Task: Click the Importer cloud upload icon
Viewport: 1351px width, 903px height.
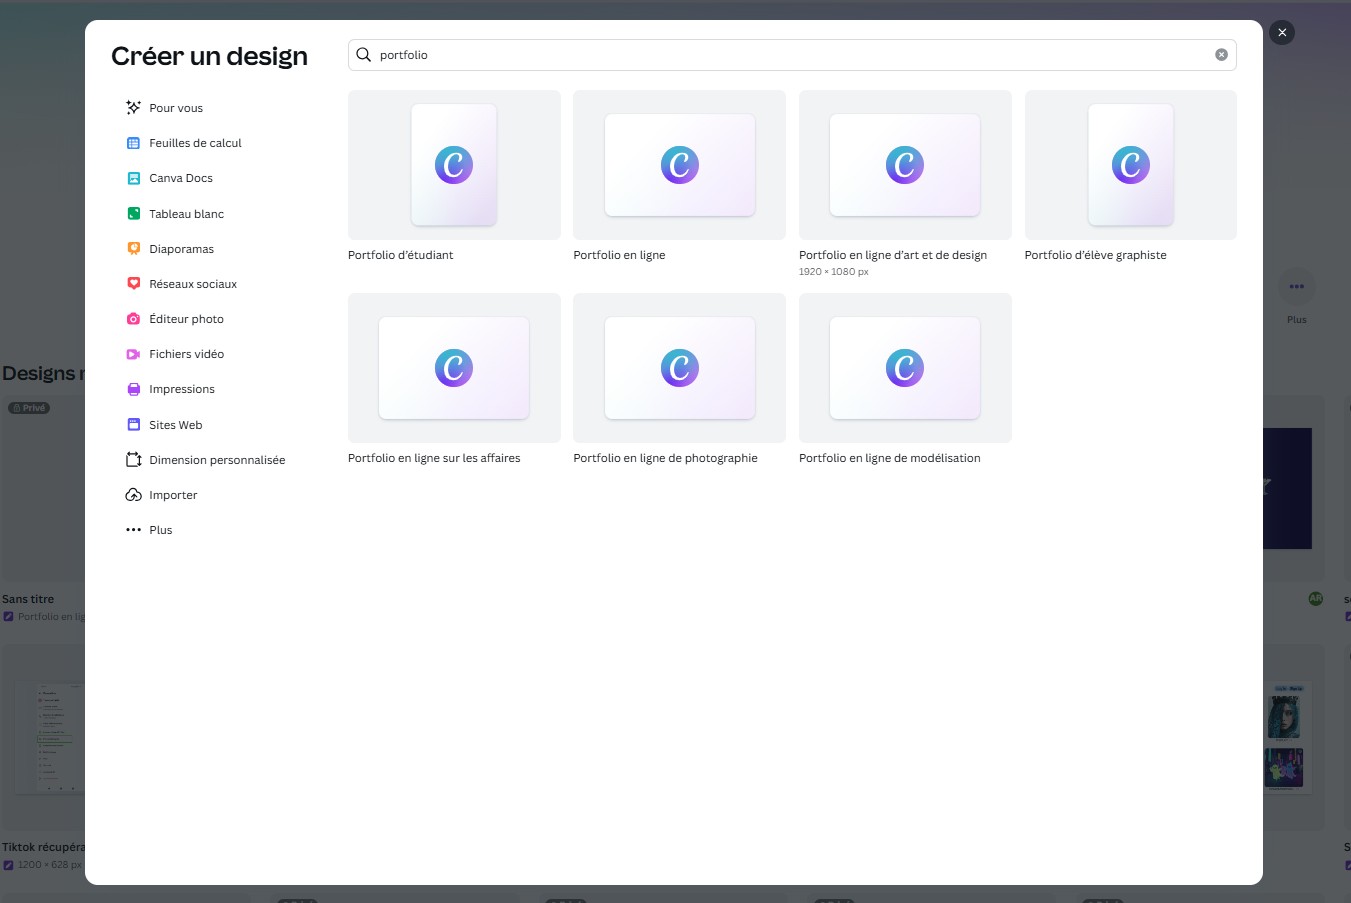Action: coord(133,495)
